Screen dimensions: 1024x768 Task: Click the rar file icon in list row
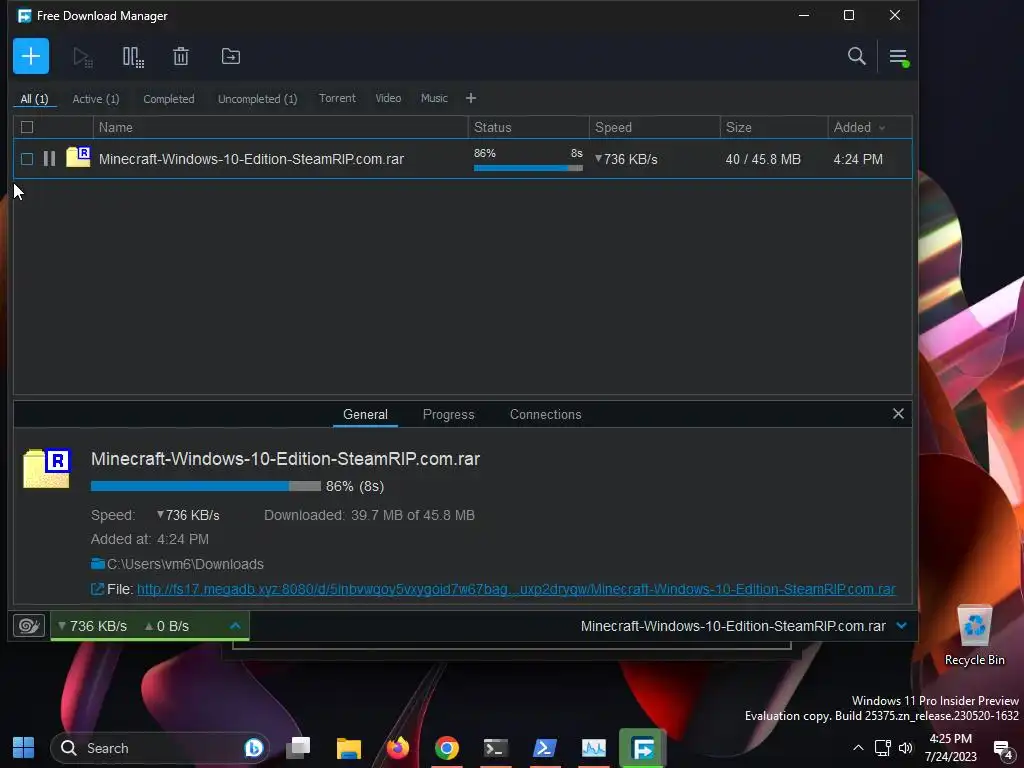78,157
